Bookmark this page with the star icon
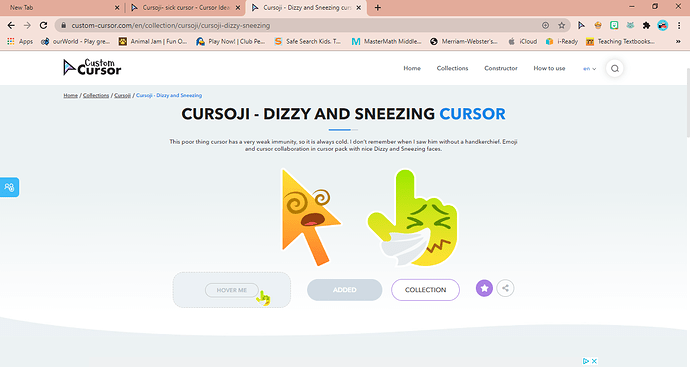 (x=562, y=26)
